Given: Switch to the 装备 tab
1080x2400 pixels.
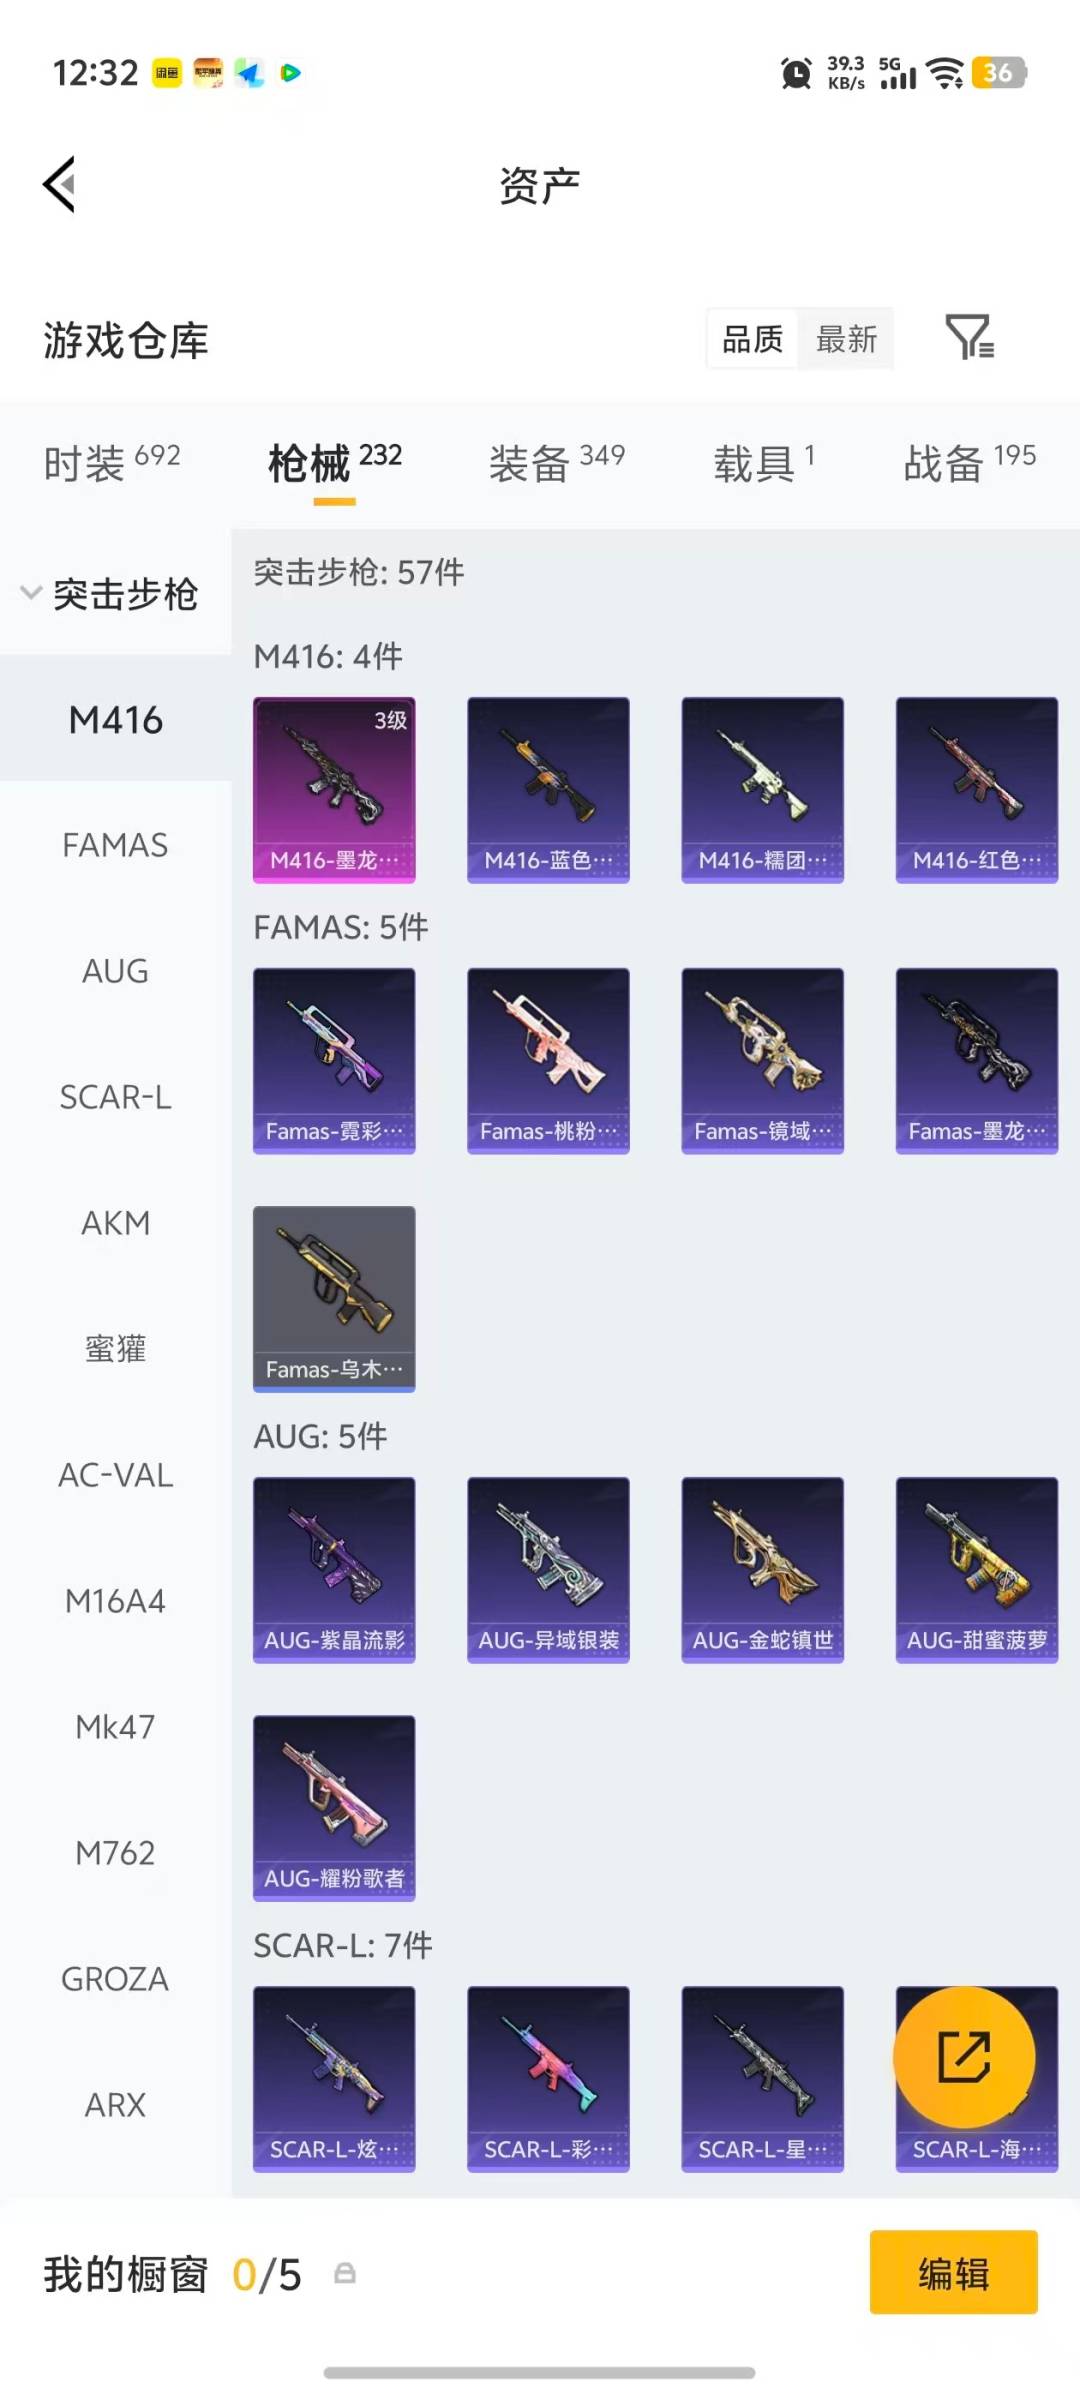Looking at the screenshot, I should click(x=557, y=463).
